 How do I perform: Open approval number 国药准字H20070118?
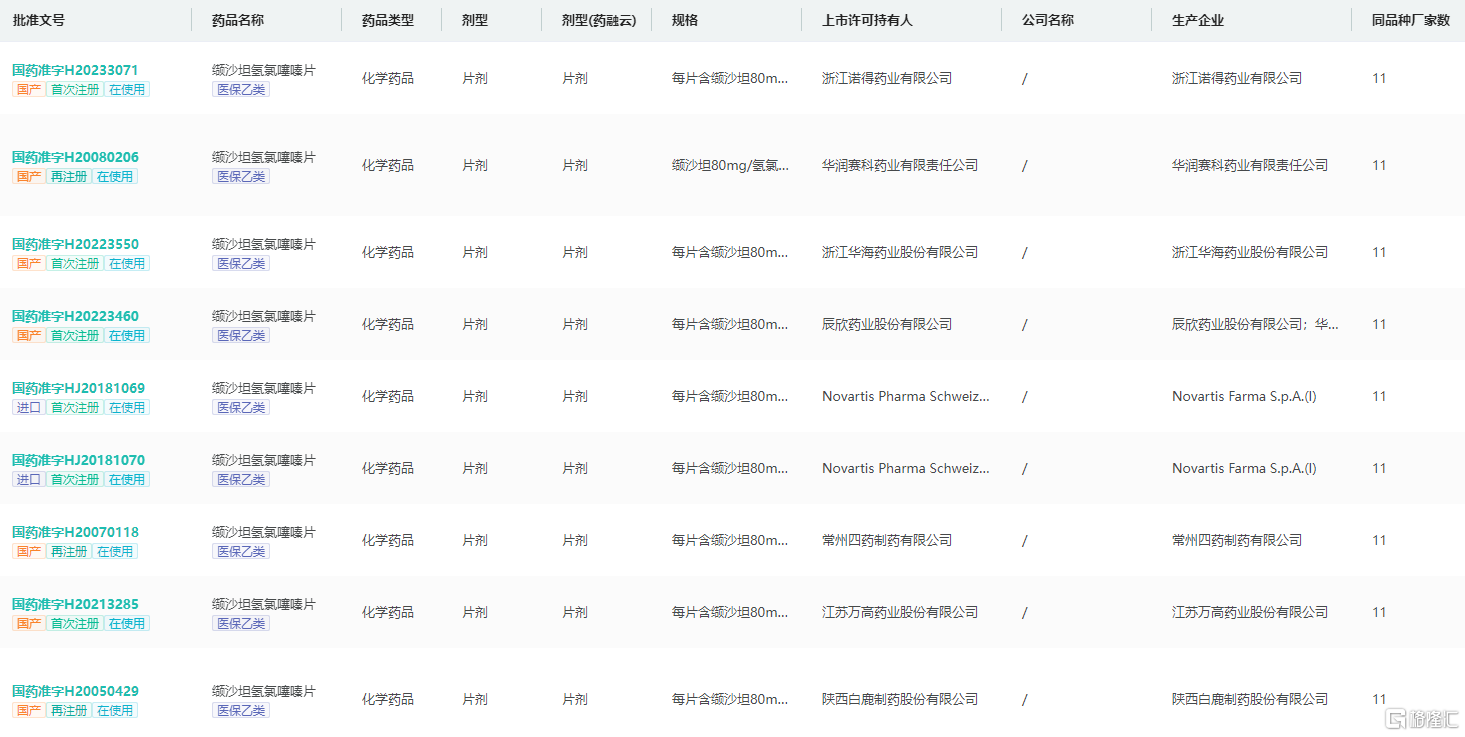point(75,532)
